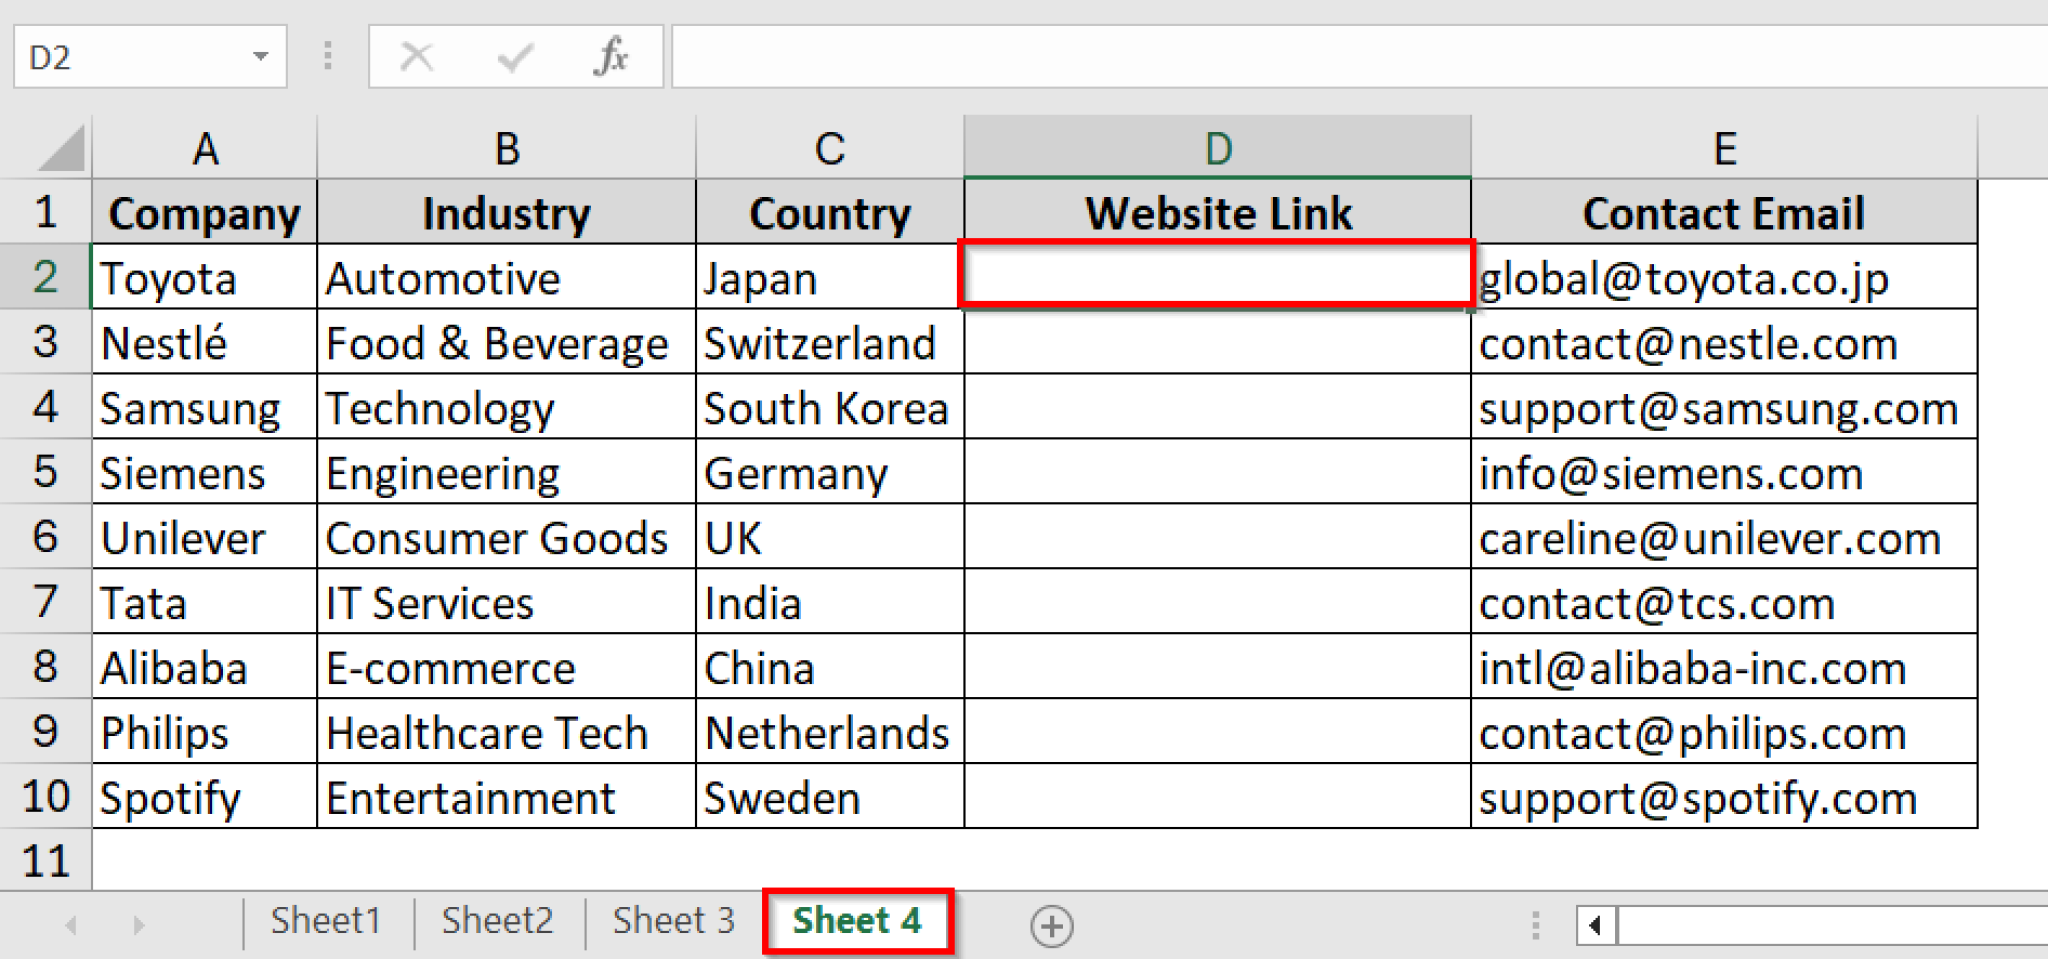Select the cell containing Toyota
Viewport: 2048px width, 959px height.
[x=203, y=278]
